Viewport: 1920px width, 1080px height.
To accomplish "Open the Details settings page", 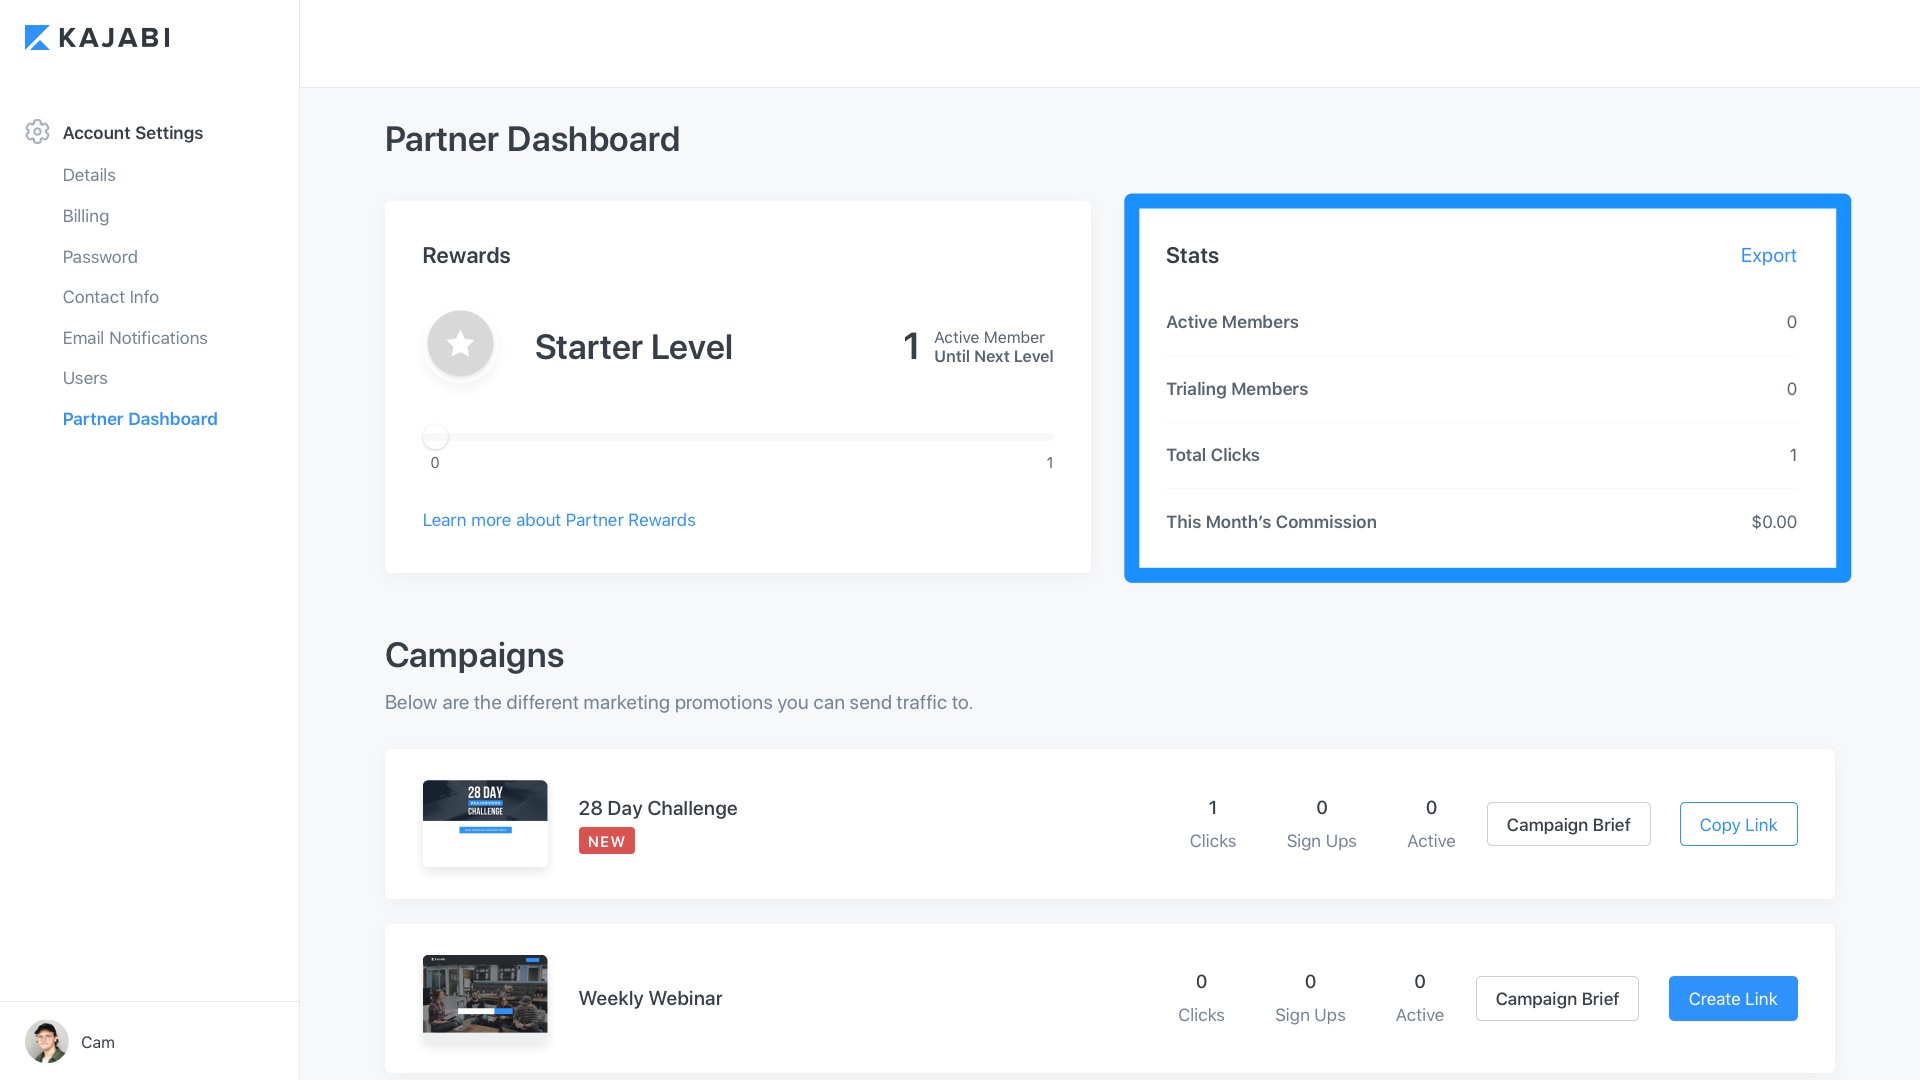I will [89, 175].
